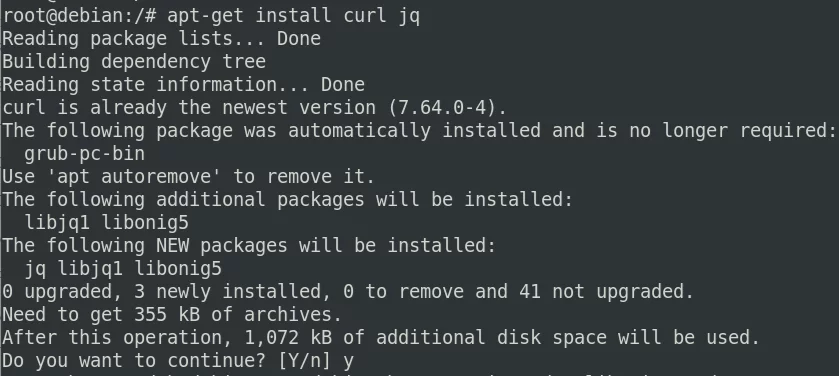Click libjq1 in the additional packages line
The image size is (839, 376).
[x=57, y=223]
